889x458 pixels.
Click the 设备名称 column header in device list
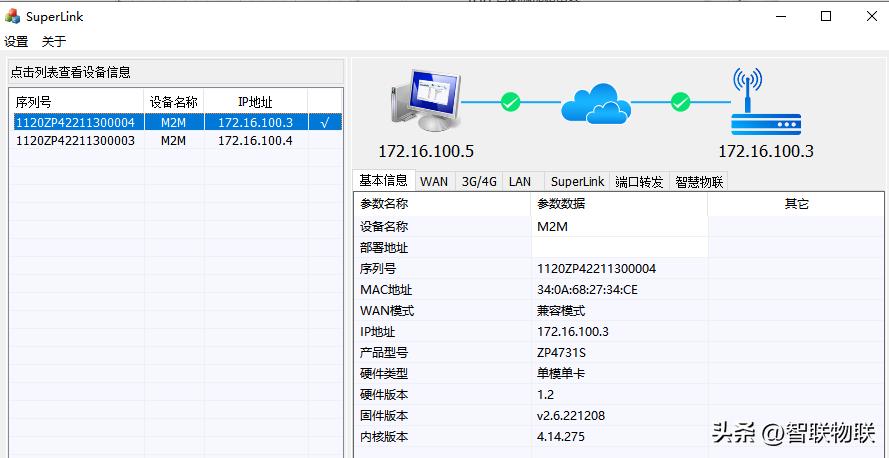coord(173,103)
